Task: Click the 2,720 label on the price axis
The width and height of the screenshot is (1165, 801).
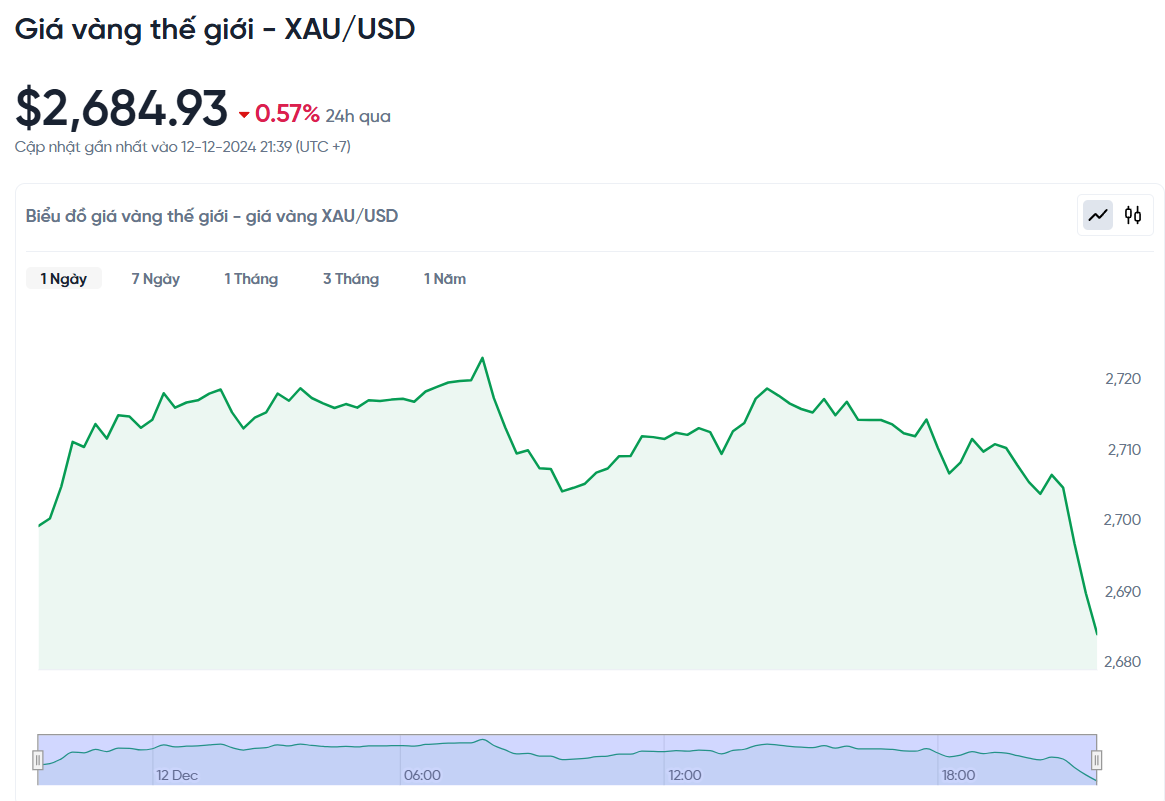Action: point(1123,379)
